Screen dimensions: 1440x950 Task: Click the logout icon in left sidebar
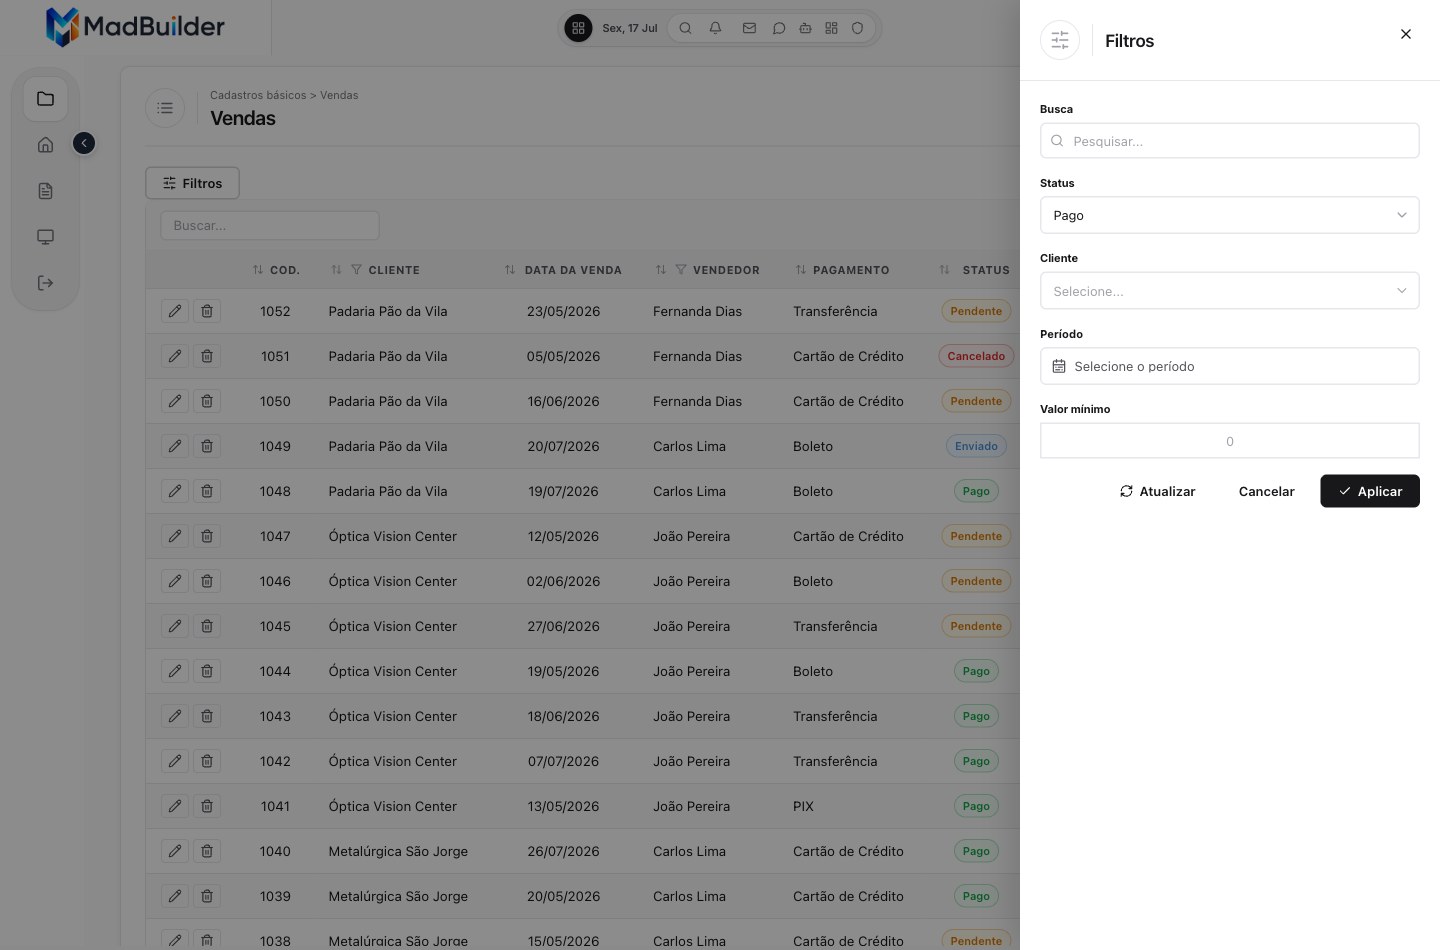pos(45,283)
